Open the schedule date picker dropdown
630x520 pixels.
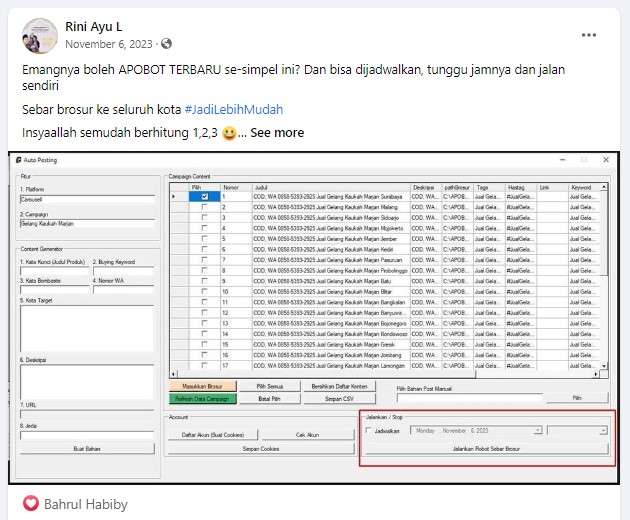point(538,430)
